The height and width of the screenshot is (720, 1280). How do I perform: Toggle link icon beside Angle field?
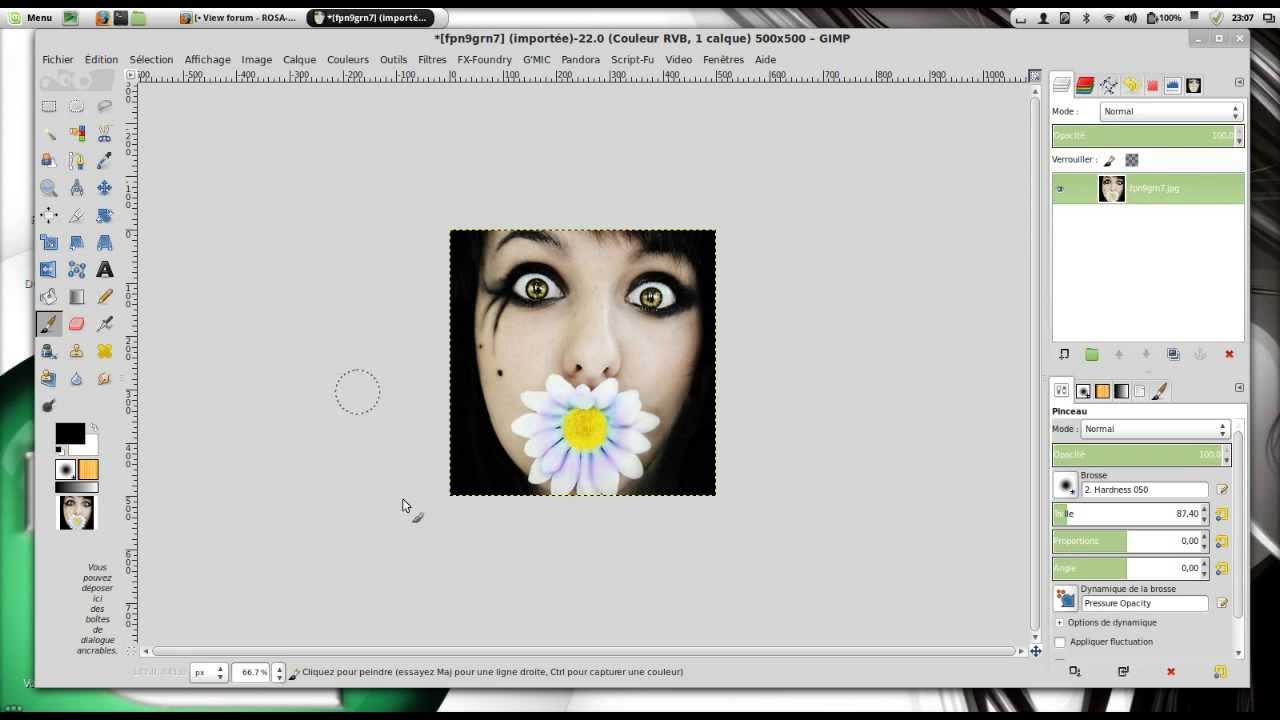click(x=1221, y=568)
